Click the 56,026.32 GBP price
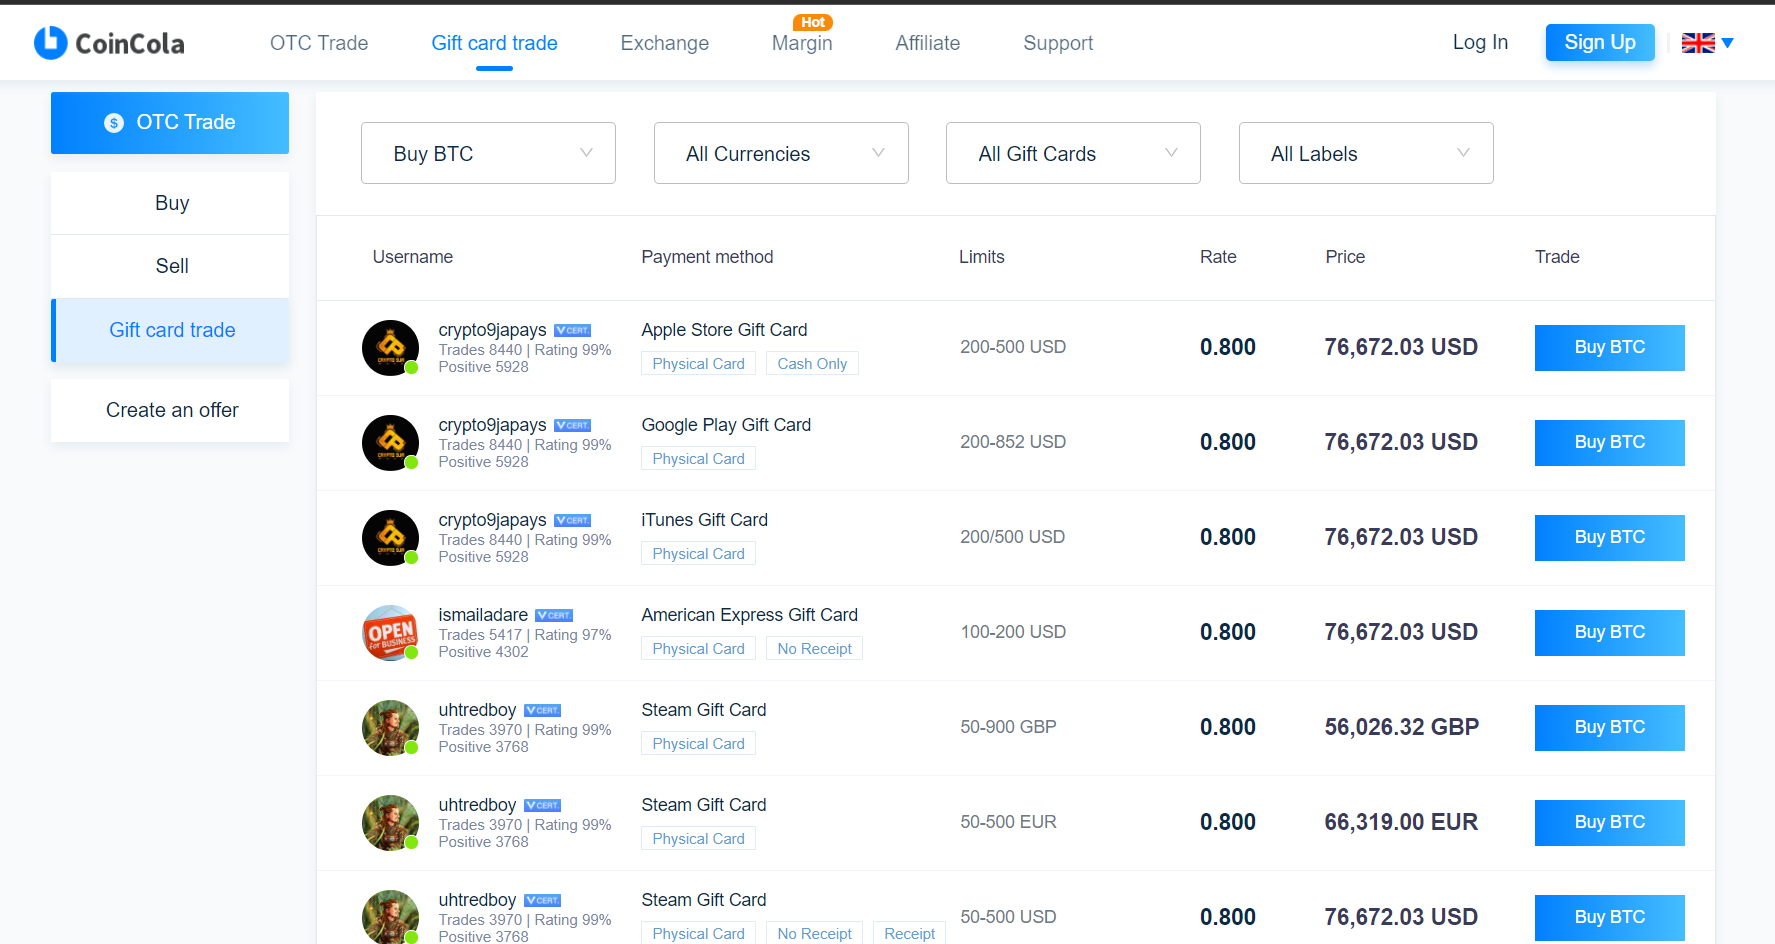This screenshot has width=1775, height=944. coord(1401,727)
